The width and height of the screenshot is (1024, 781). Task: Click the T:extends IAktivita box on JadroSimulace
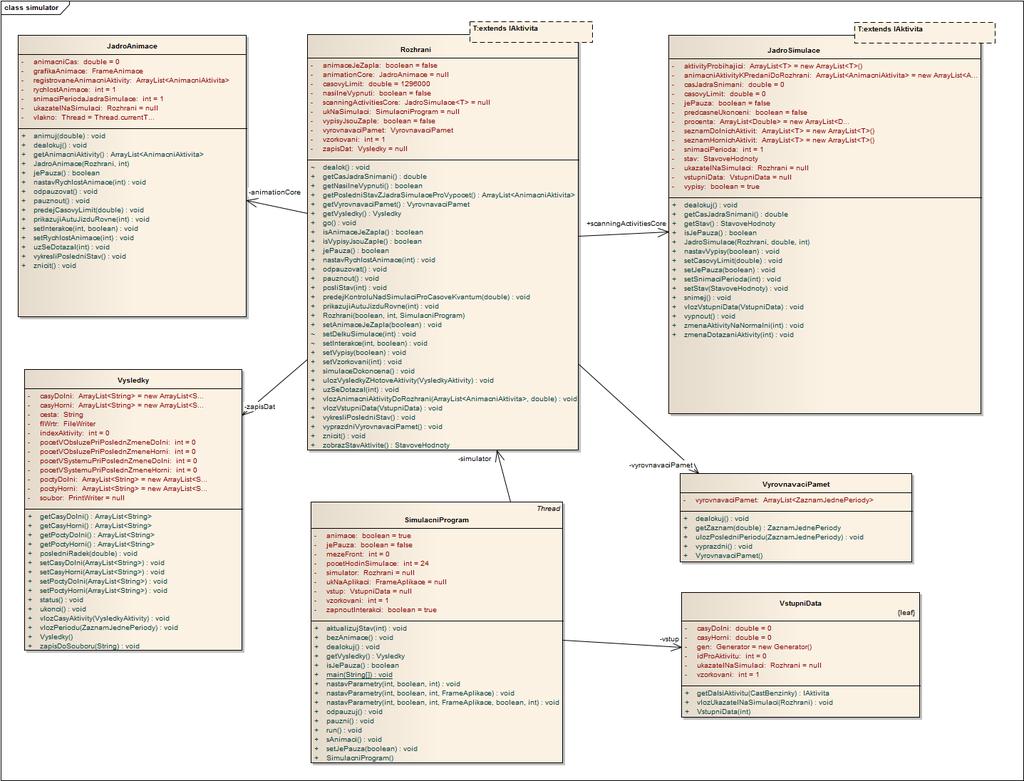click(x=925, y=33)
